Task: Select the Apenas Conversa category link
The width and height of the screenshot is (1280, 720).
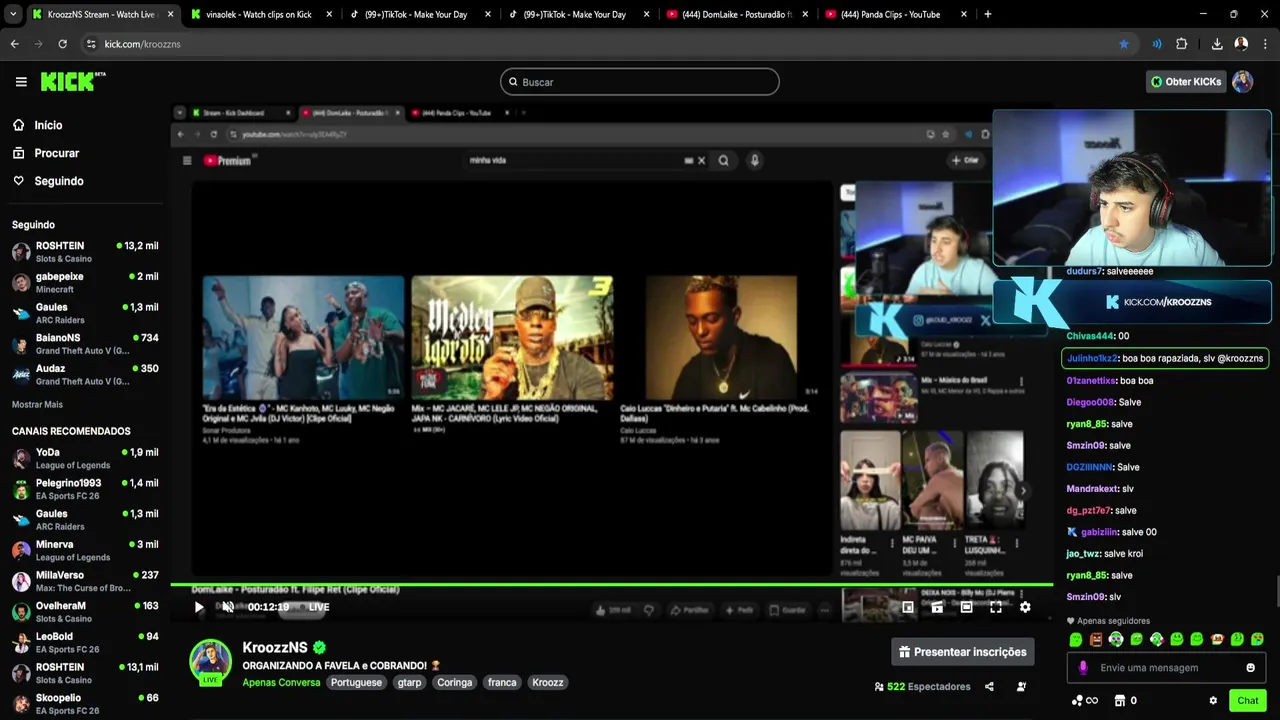Action: 281,682
